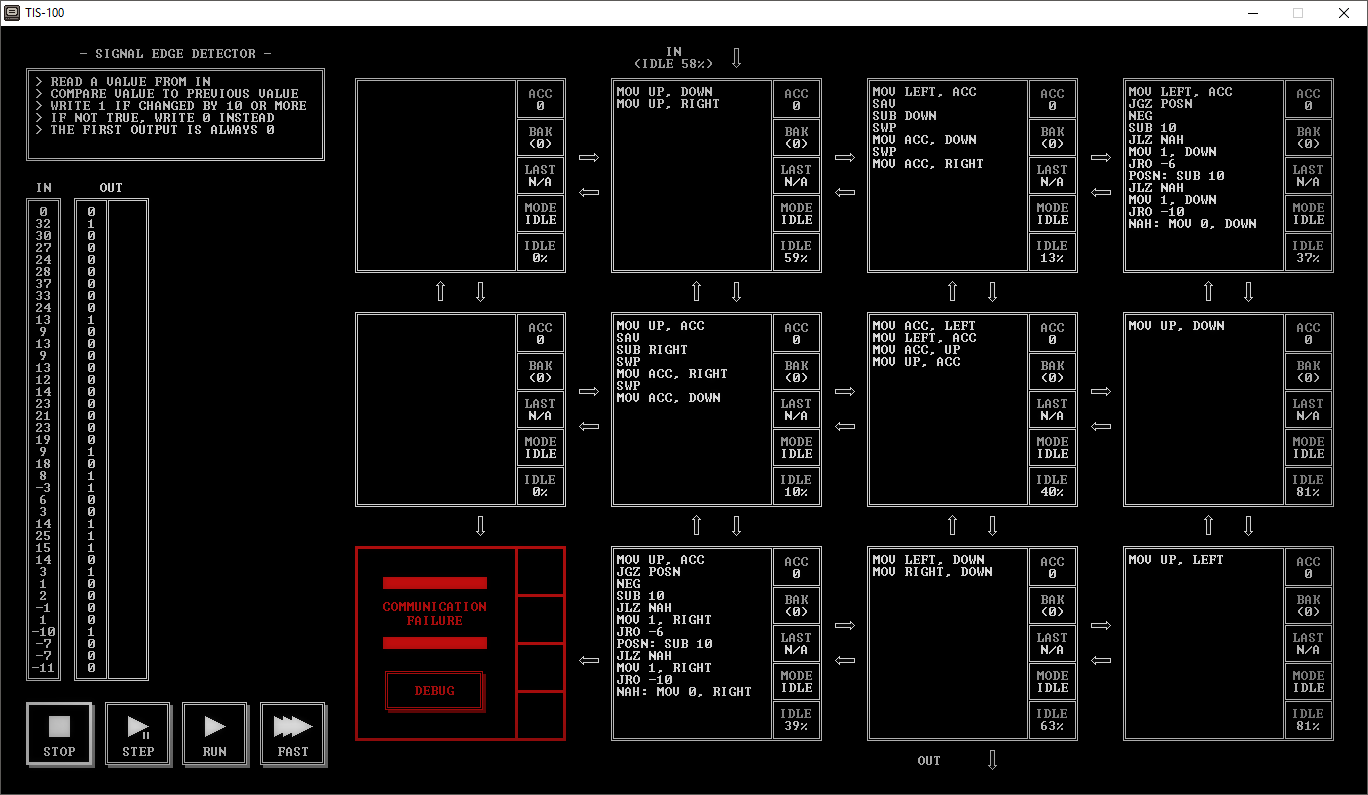
Task: Click the FAST forward button
Action: (293, 734)
